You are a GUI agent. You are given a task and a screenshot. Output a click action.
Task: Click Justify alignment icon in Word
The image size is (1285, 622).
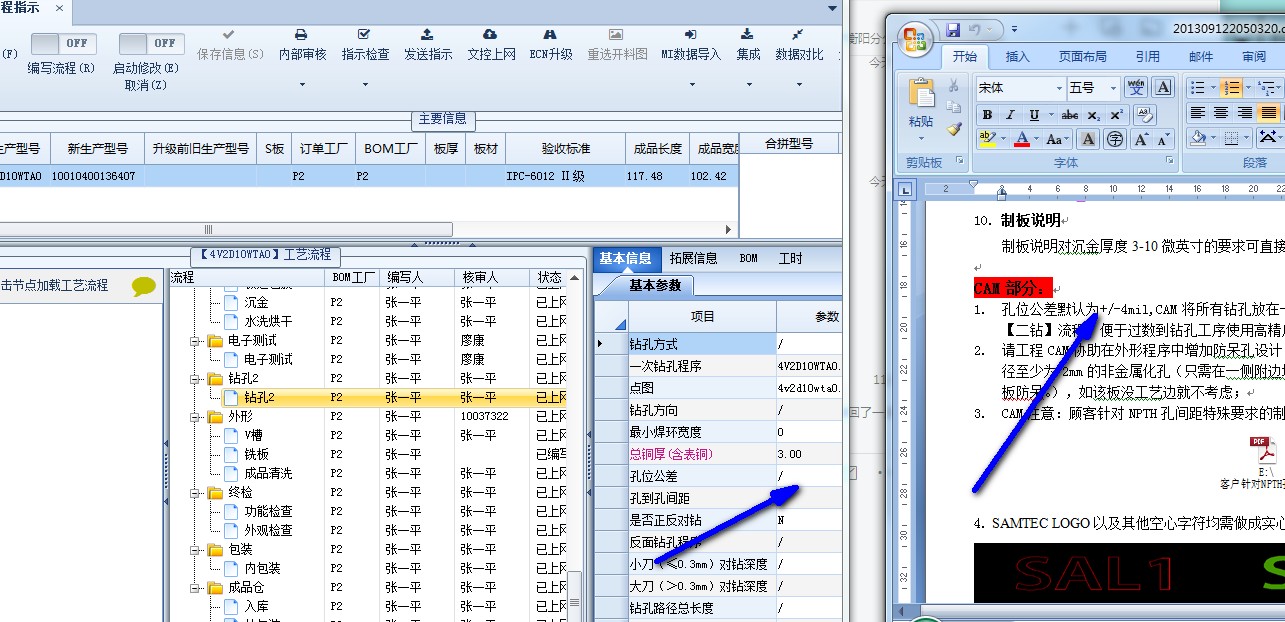click(1269, 113)
